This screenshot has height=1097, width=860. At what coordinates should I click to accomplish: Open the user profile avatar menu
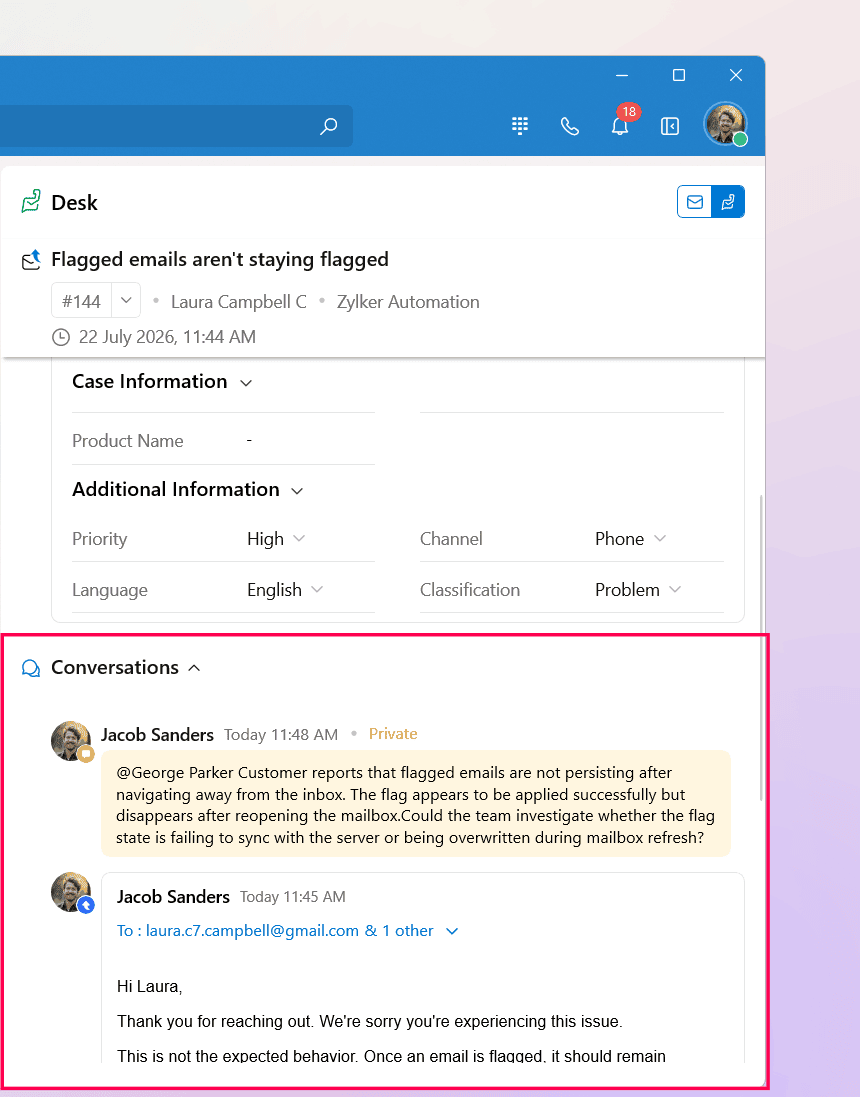[726, 124]
